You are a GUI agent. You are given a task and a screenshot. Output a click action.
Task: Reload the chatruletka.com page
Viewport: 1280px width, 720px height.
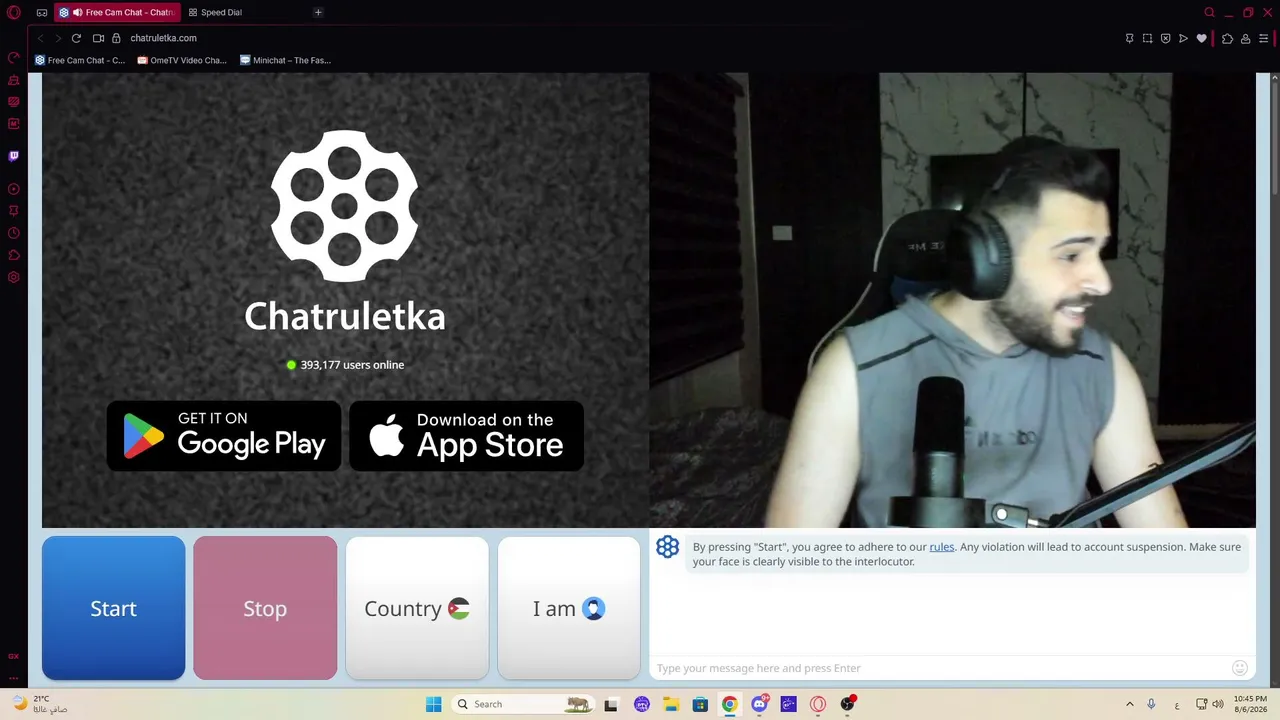coord(76,38)
